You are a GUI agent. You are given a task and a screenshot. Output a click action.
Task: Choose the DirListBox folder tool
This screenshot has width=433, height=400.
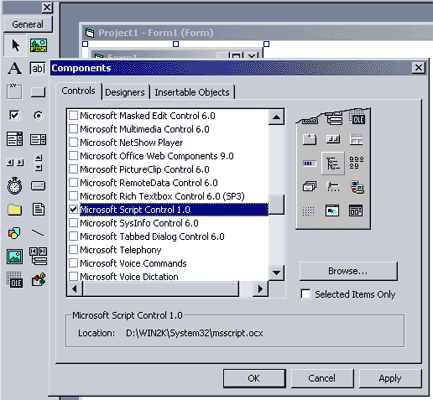click(x=15, y=210)
